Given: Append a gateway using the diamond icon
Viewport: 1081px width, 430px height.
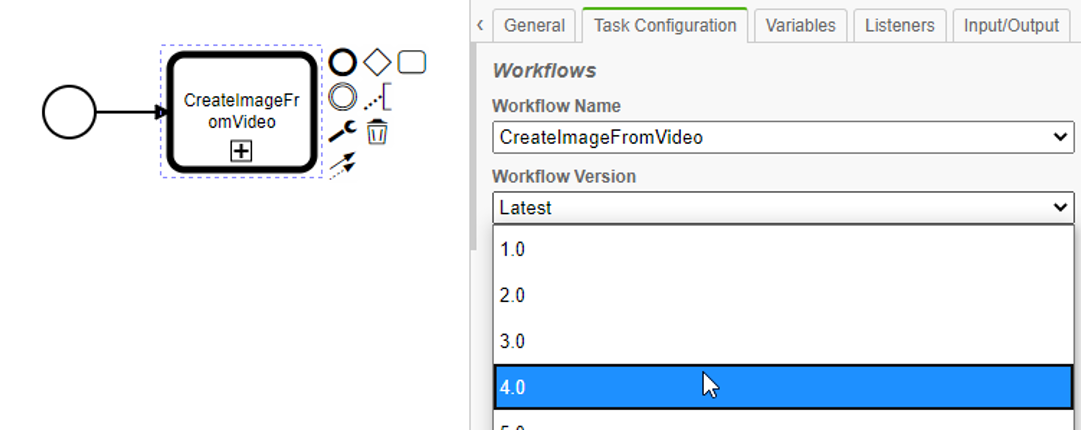Looking at the screenshot, I should coord(377,63).
